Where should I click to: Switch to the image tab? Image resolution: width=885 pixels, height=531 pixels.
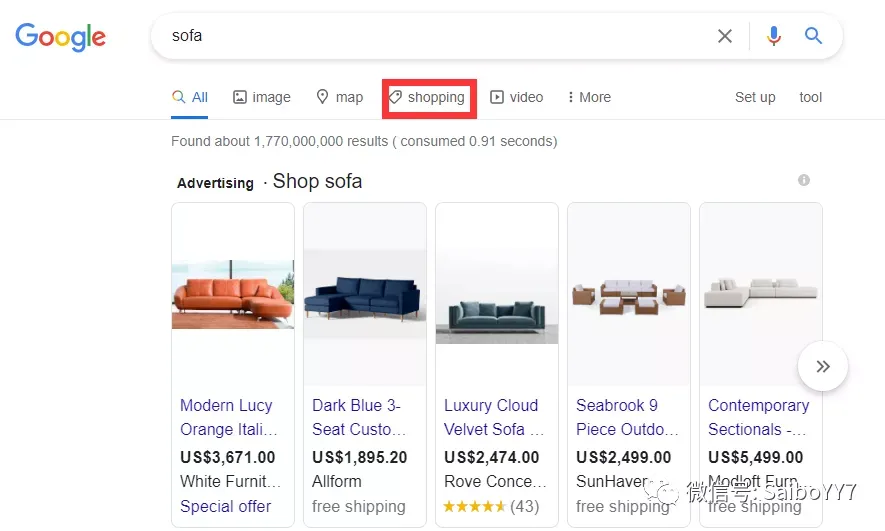pos(262,98)
